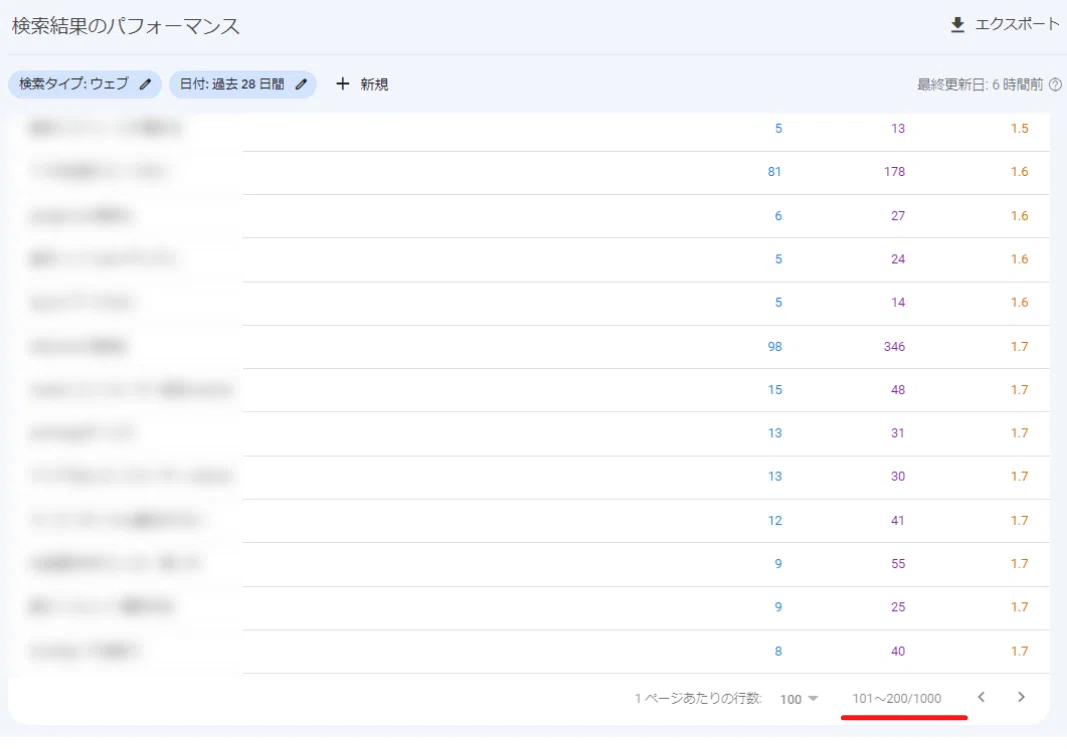
Task: Edit the 検索タイプ: ウェブ filter pencil icon
Action: (145, 84)
